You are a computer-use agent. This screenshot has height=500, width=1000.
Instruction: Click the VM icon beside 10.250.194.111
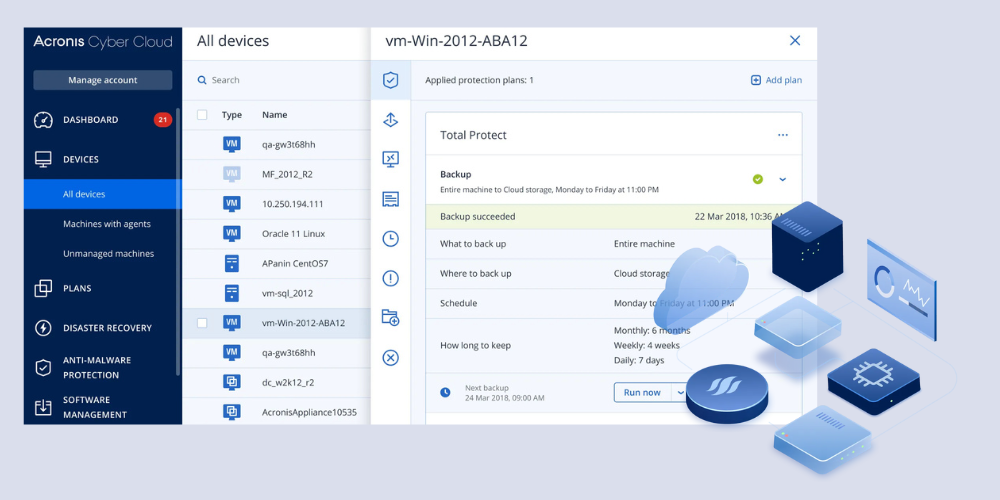[x=232, y=203]
